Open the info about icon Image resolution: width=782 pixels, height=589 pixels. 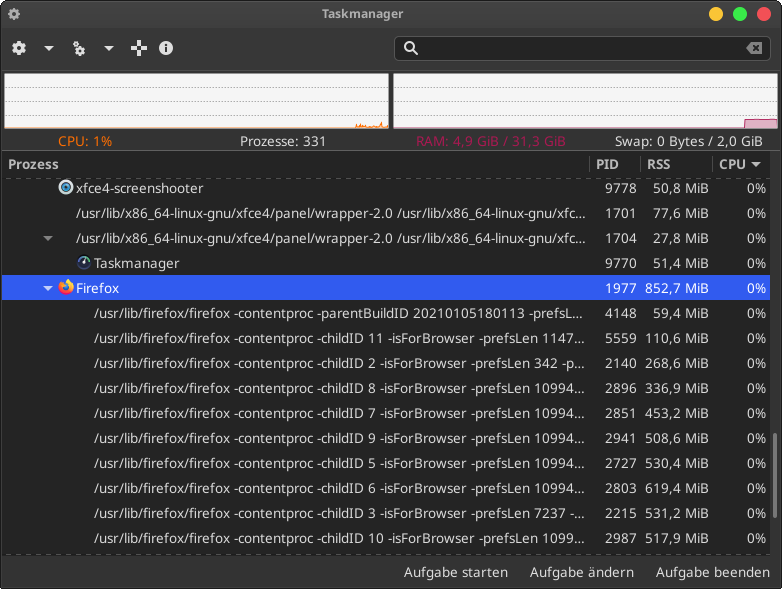click(166, 48)
